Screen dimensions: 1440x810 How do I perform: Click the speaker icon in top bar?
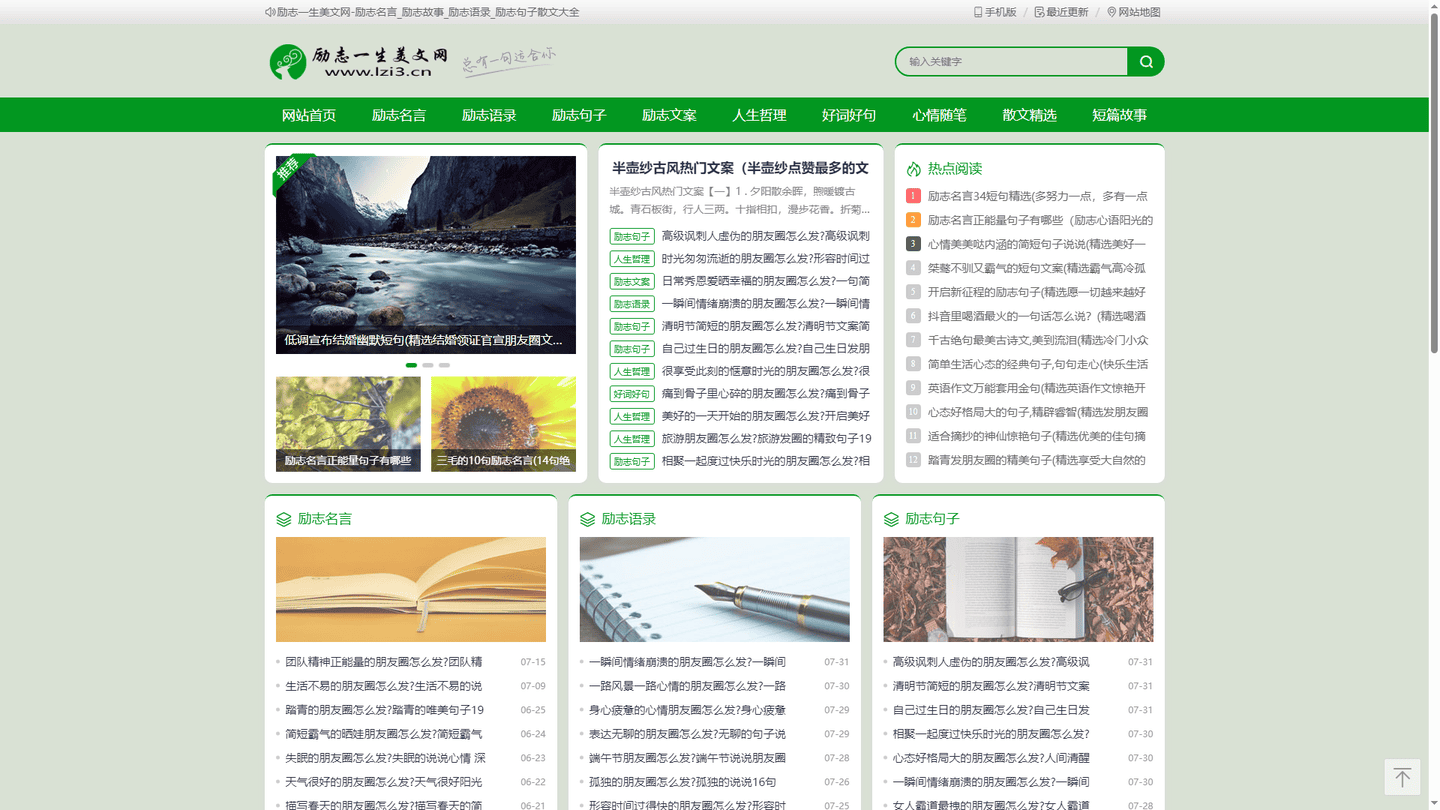point(270,12)
